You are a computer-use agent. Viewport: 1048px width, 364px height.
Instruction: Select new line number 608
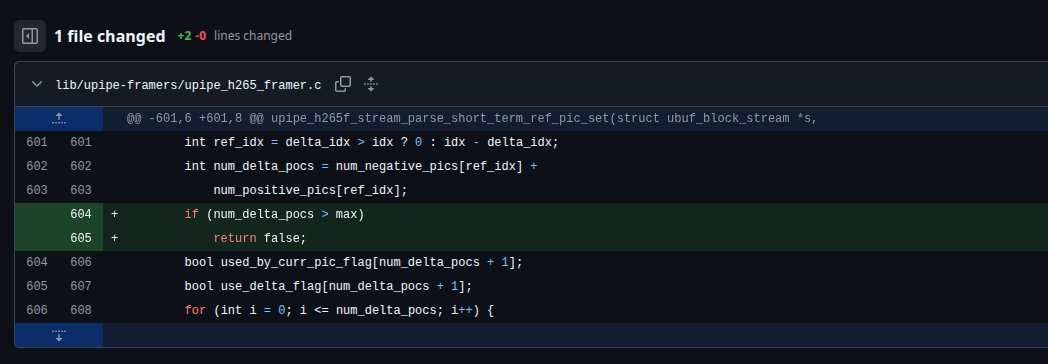[x=80, y=311]
